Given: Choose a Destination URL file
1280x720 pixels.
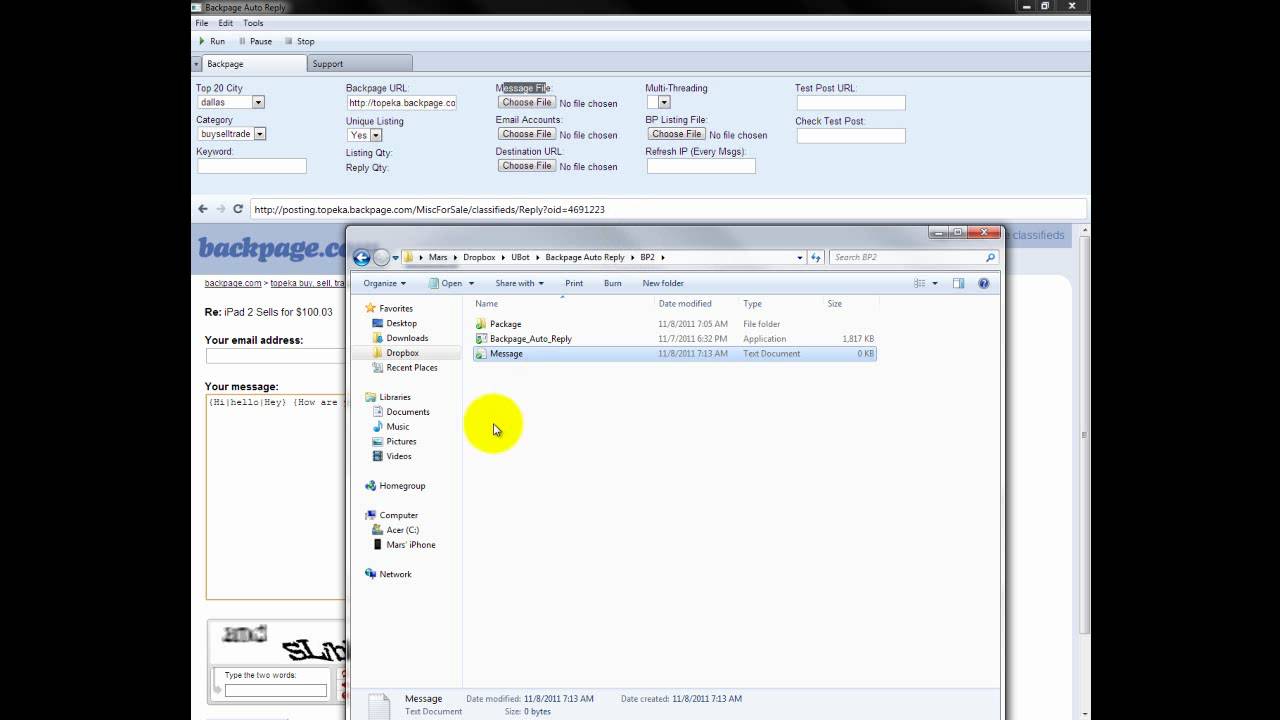Looking at the screenshot, I should (526, 166).
